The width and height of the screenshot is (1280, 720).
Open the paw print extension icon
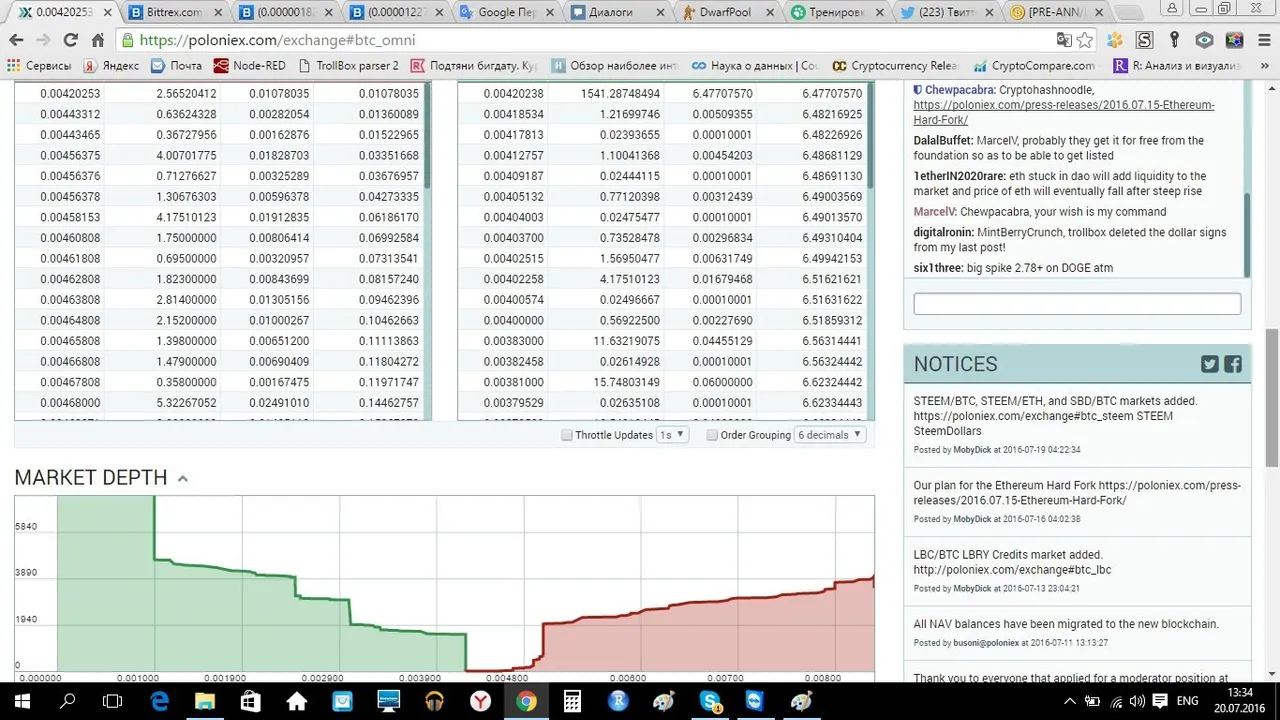point(1115,40)
